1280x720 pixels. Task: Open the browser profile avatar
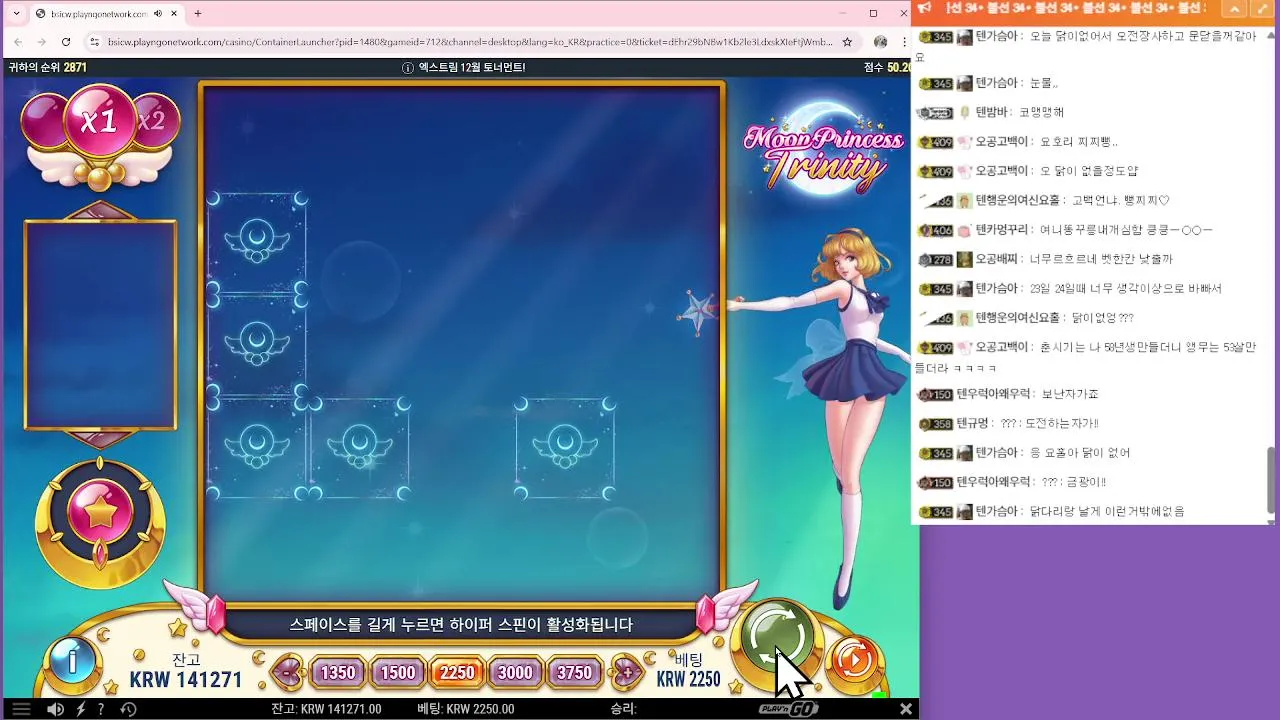coord(880,42)
